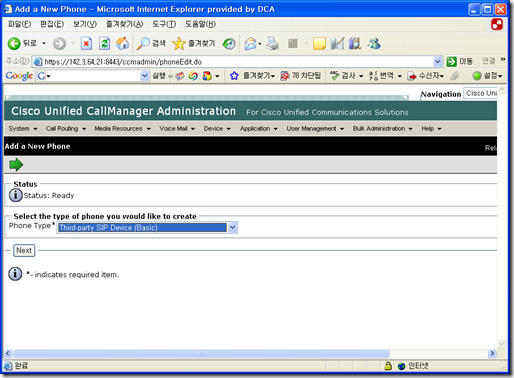Click the 실행 button in Google toolbar
The width and height of the screenshot is (514, 378).
point(159,76)
